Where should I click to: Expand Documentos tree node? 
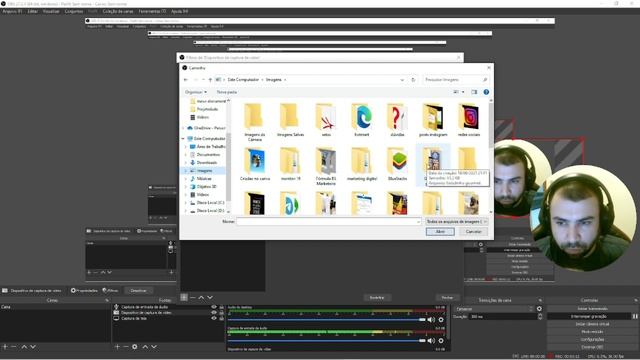pos(186,155)
